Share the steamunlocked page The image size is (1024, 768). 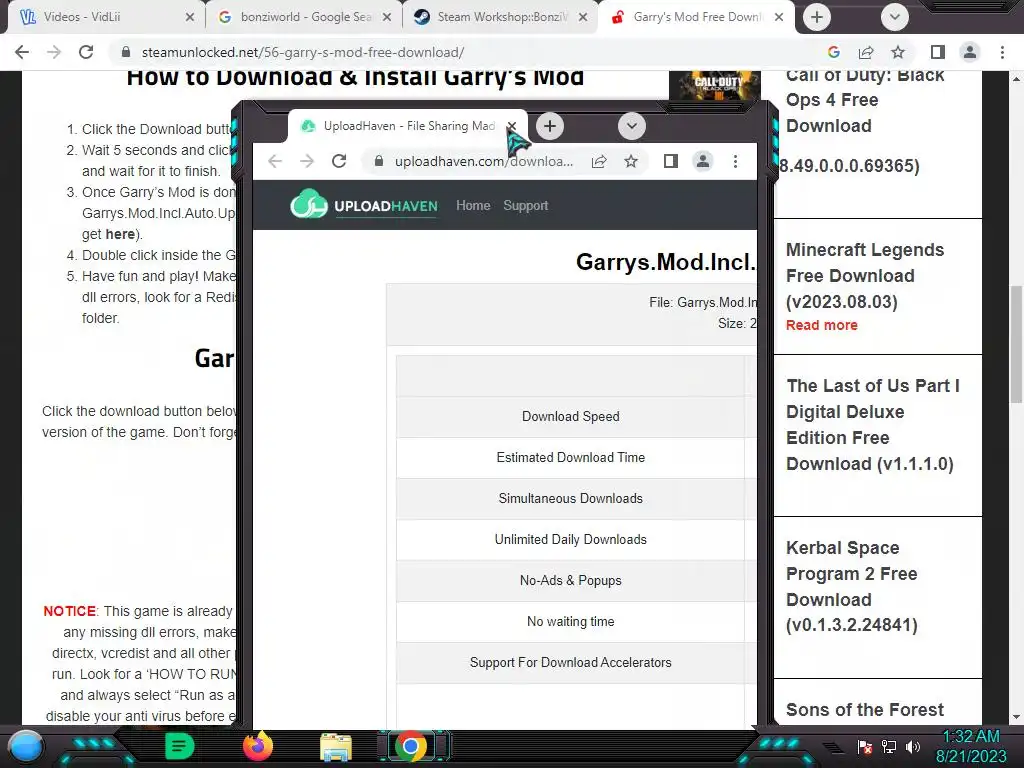[866, 52]
